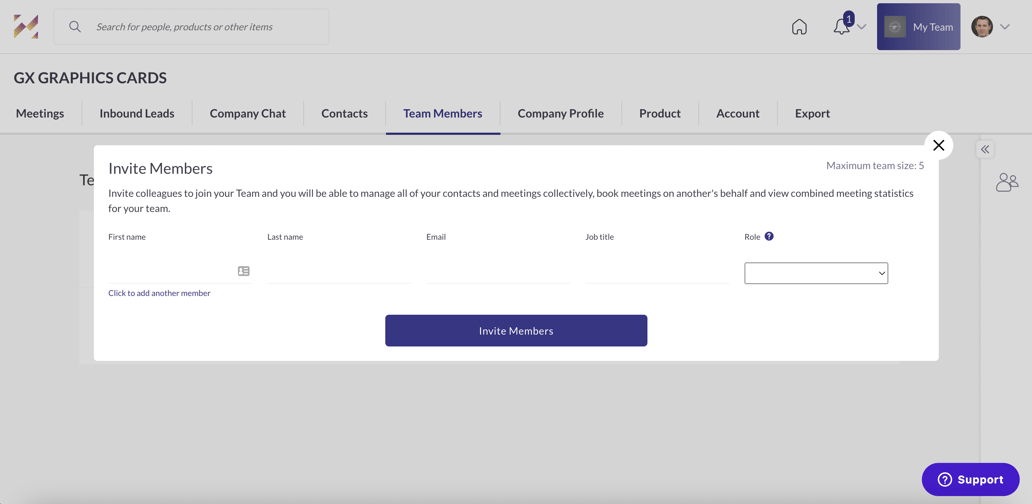Click the search magnifier icon
This screenshot has height=504, width=1032.
[75, 27]
